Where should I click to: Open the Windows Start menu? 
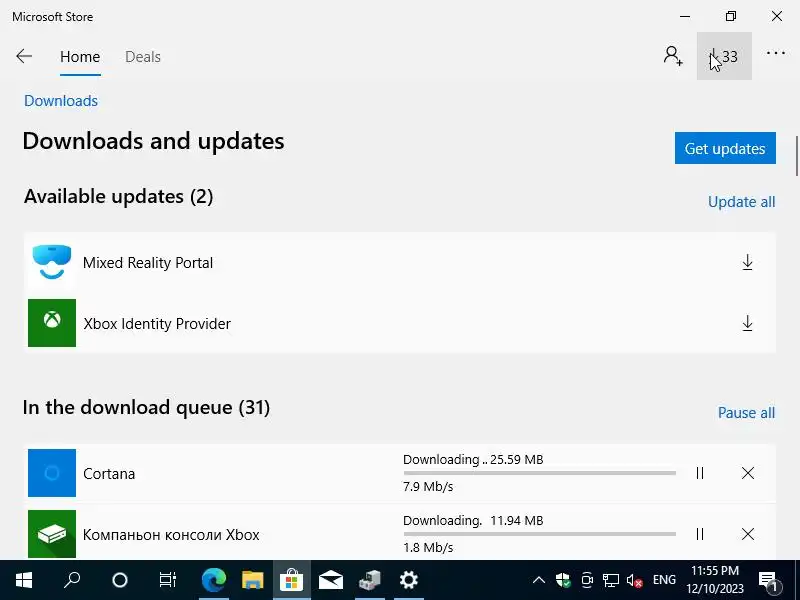click(x=24, y=580)
